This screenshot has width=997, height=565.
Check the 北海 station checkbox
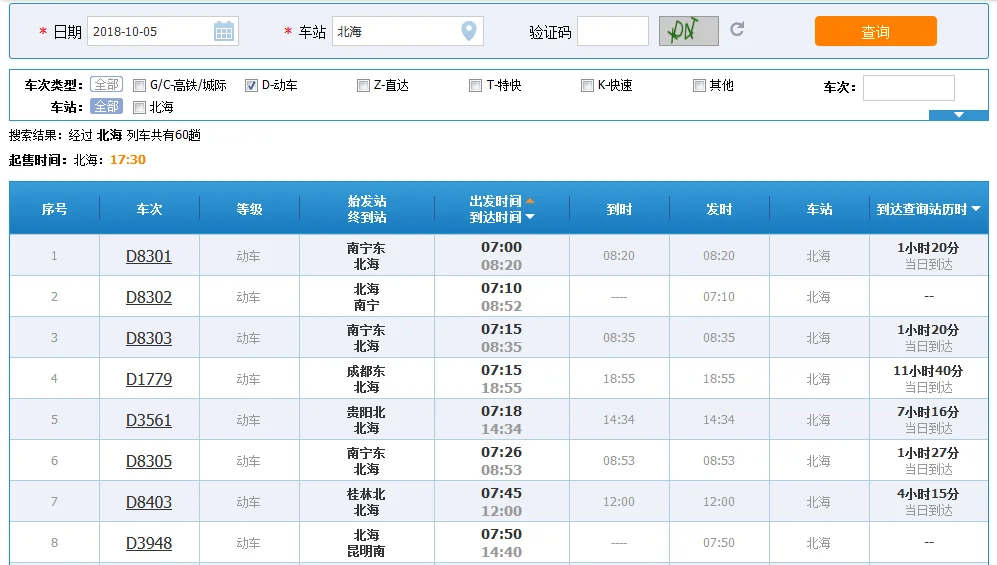139,107
